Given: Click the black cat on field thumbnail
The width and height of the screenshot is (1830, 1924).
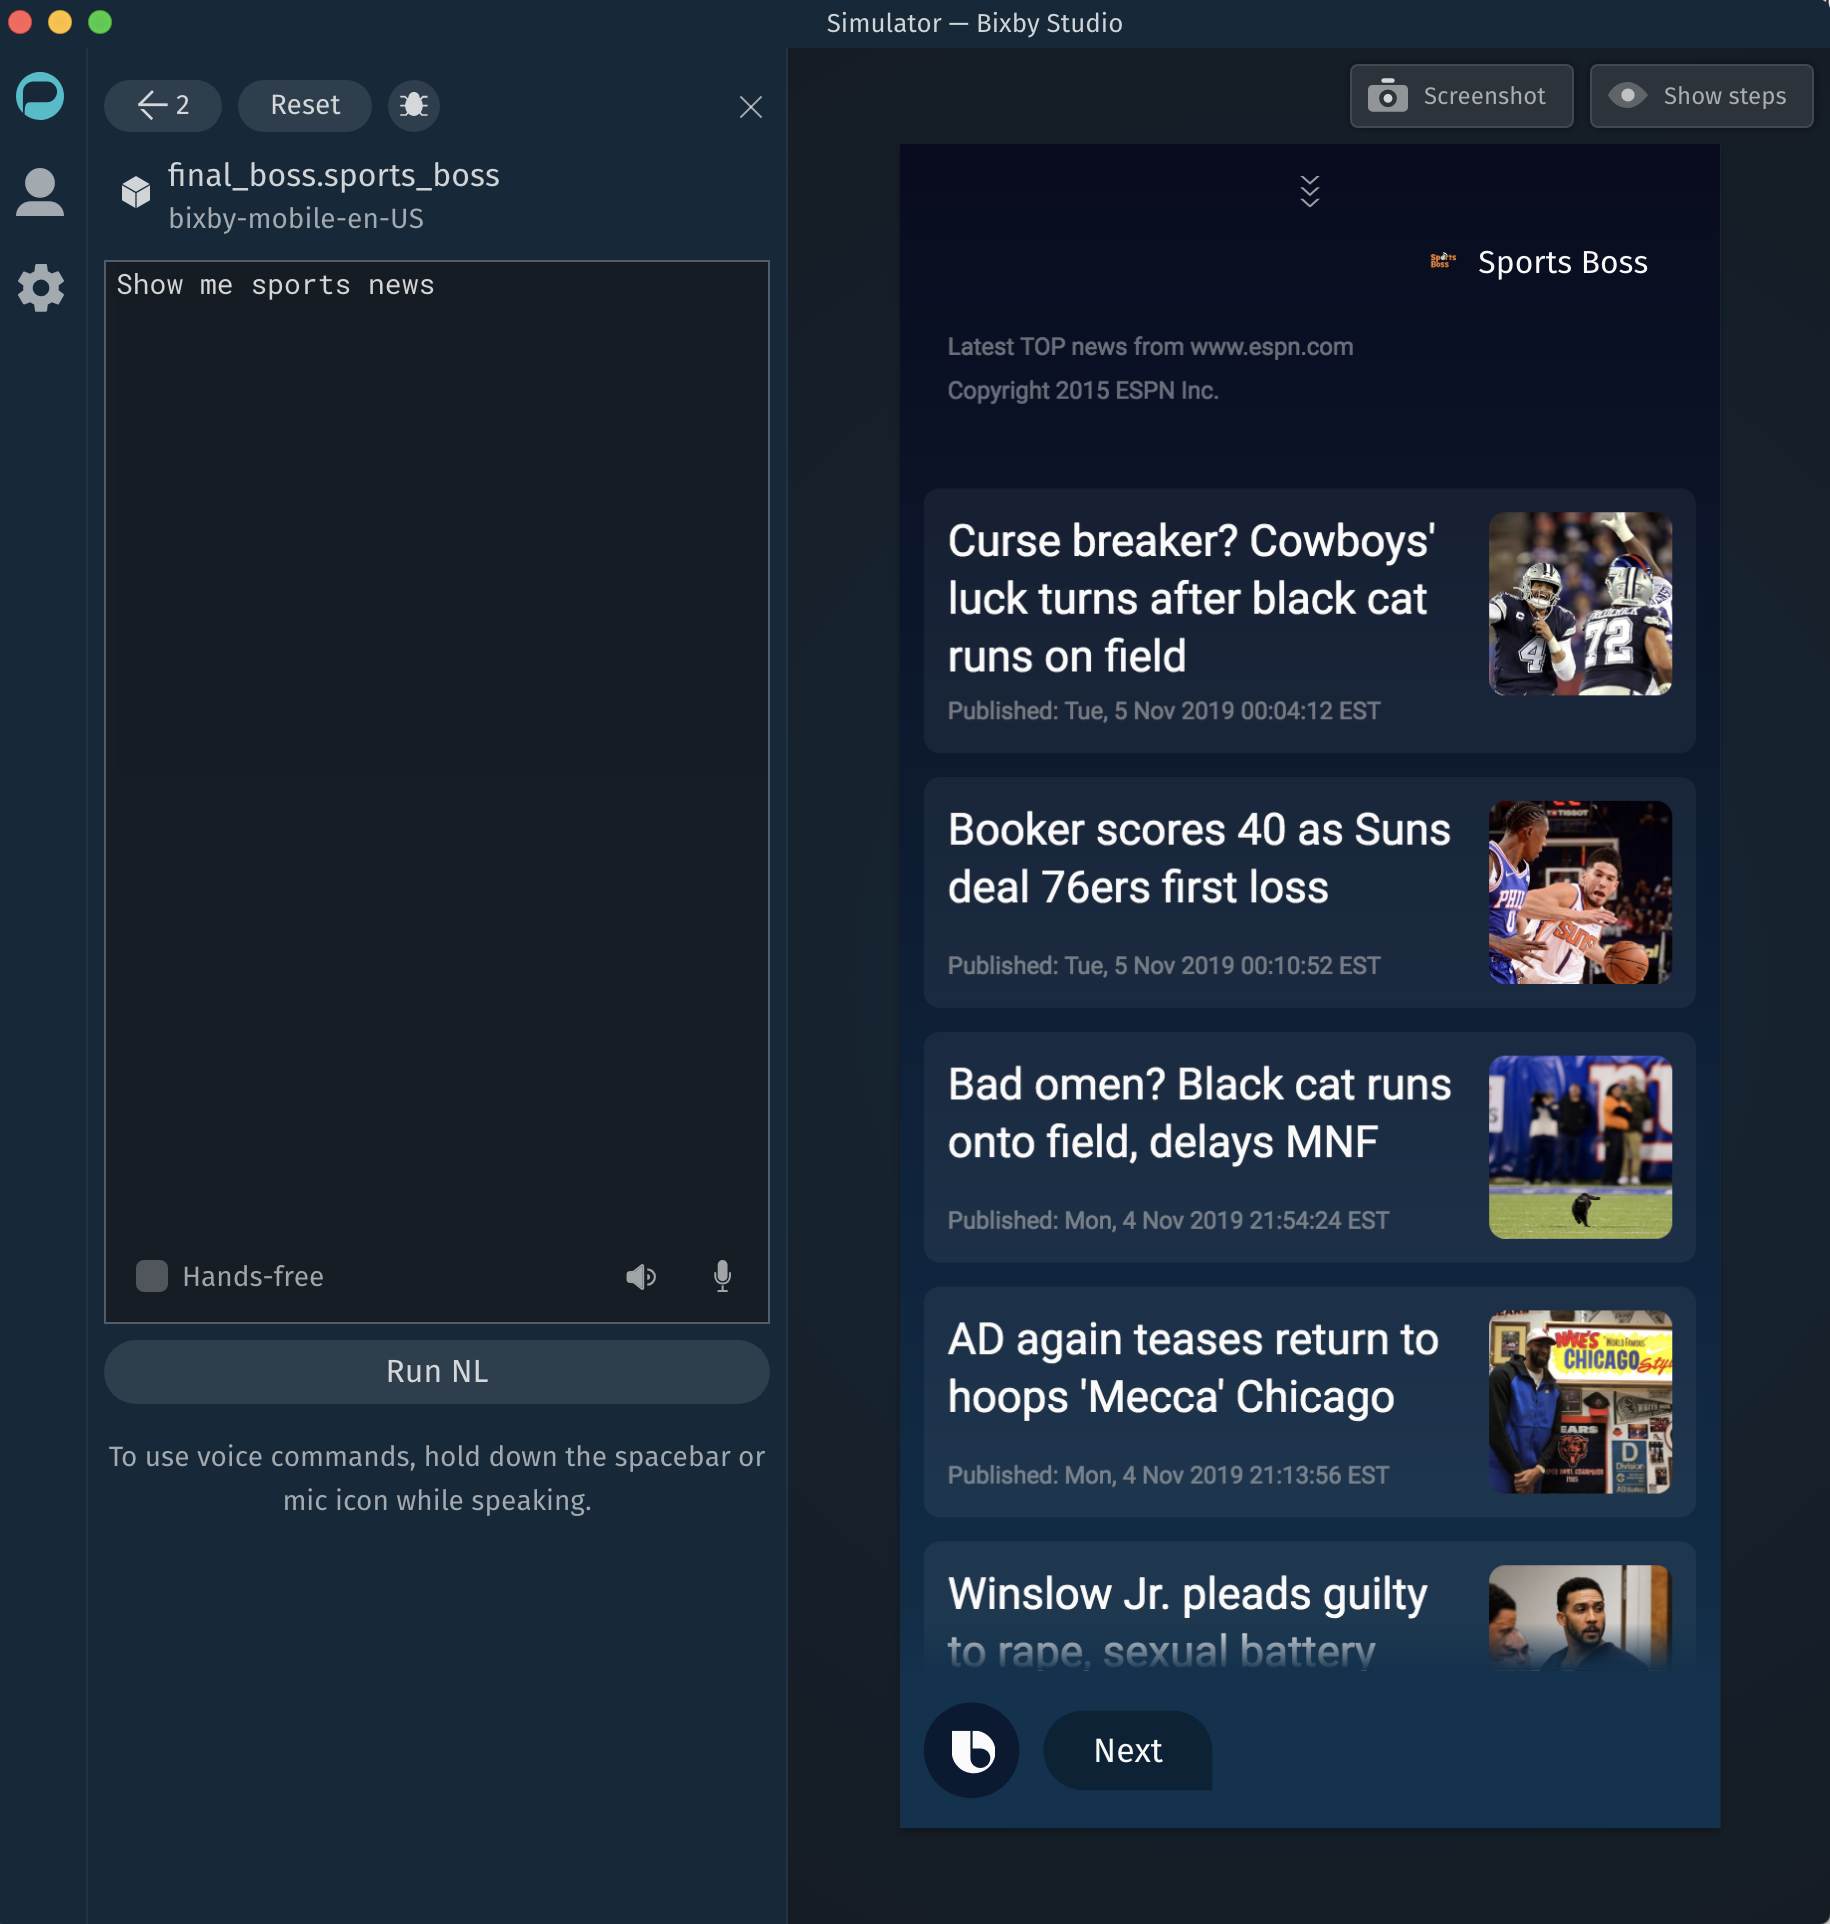Looking at the screenshot, I should coord(1580,1148).
